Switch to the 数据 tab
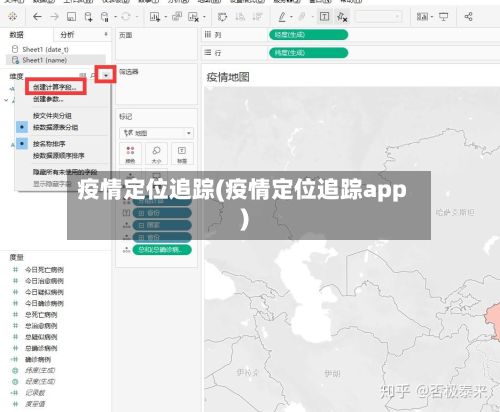 tap(16, 35)
